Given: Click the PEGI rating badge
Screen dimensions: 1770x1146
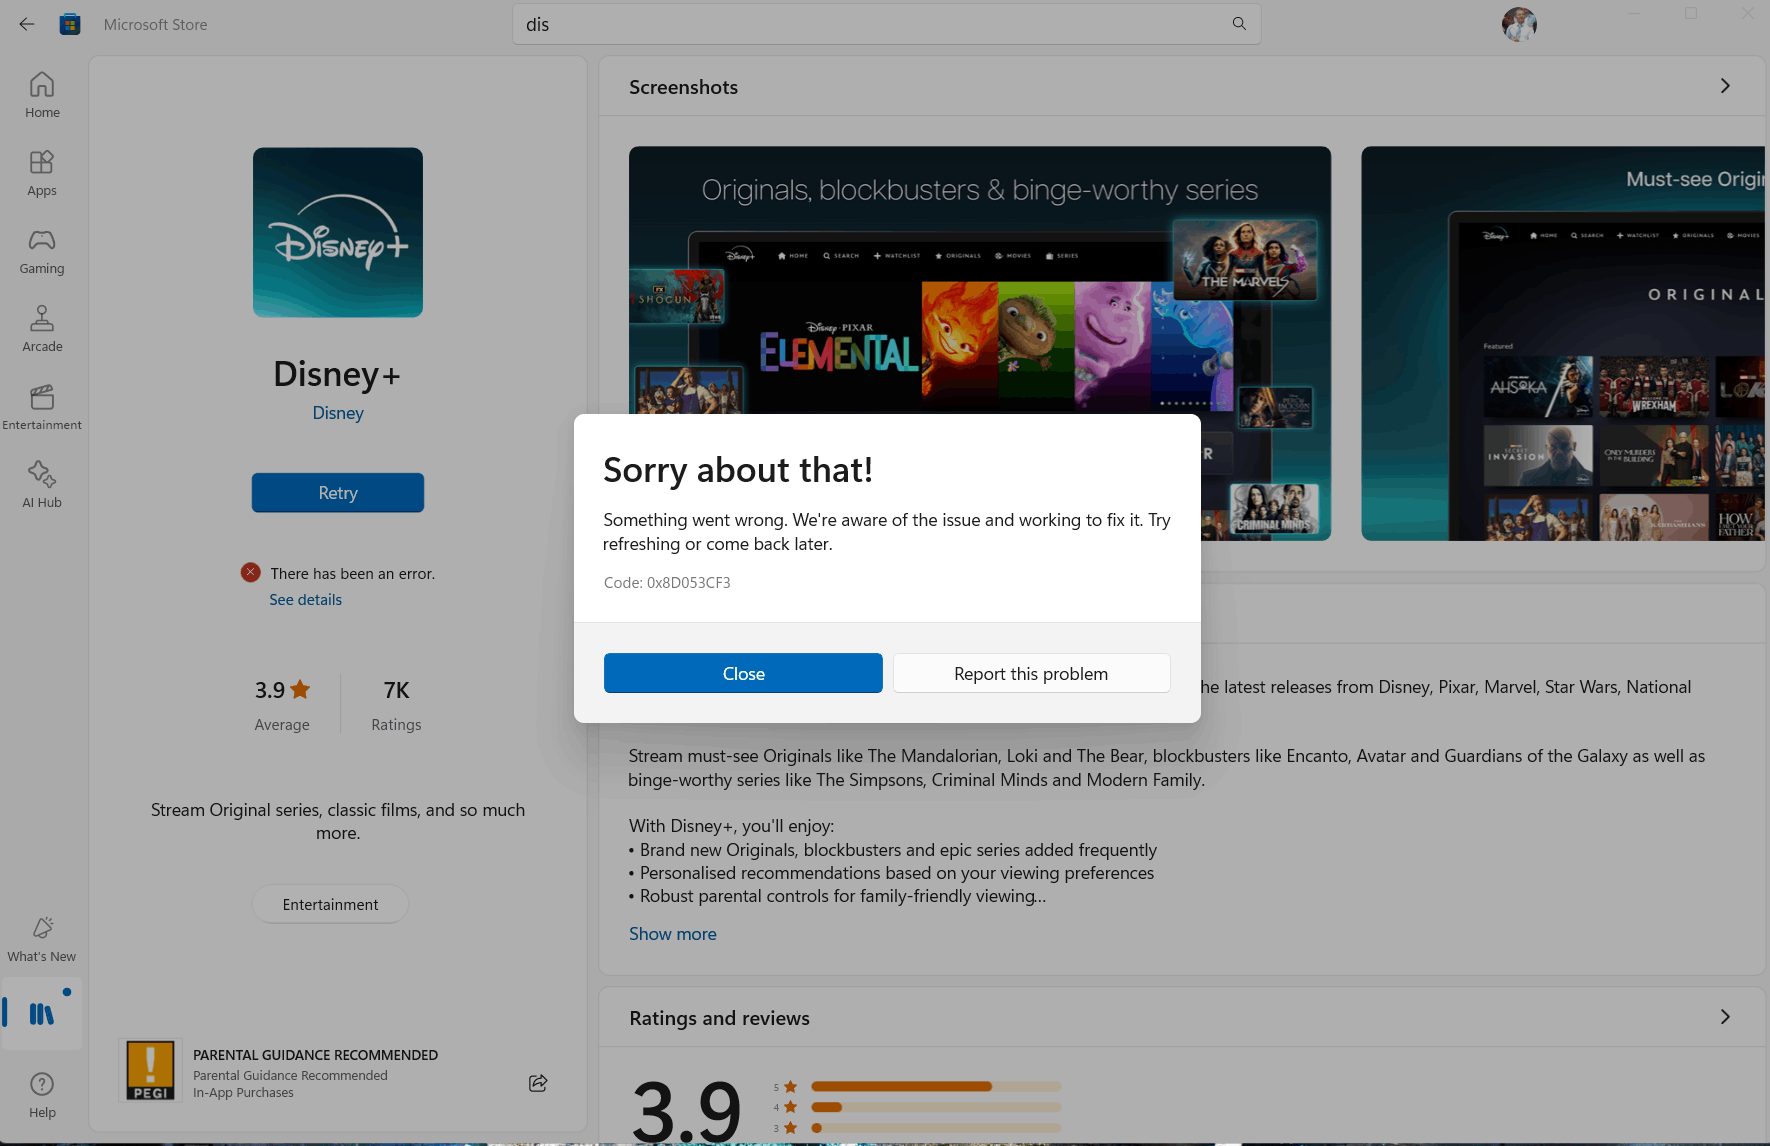Looking at the screenshot, I should 150,1070.
